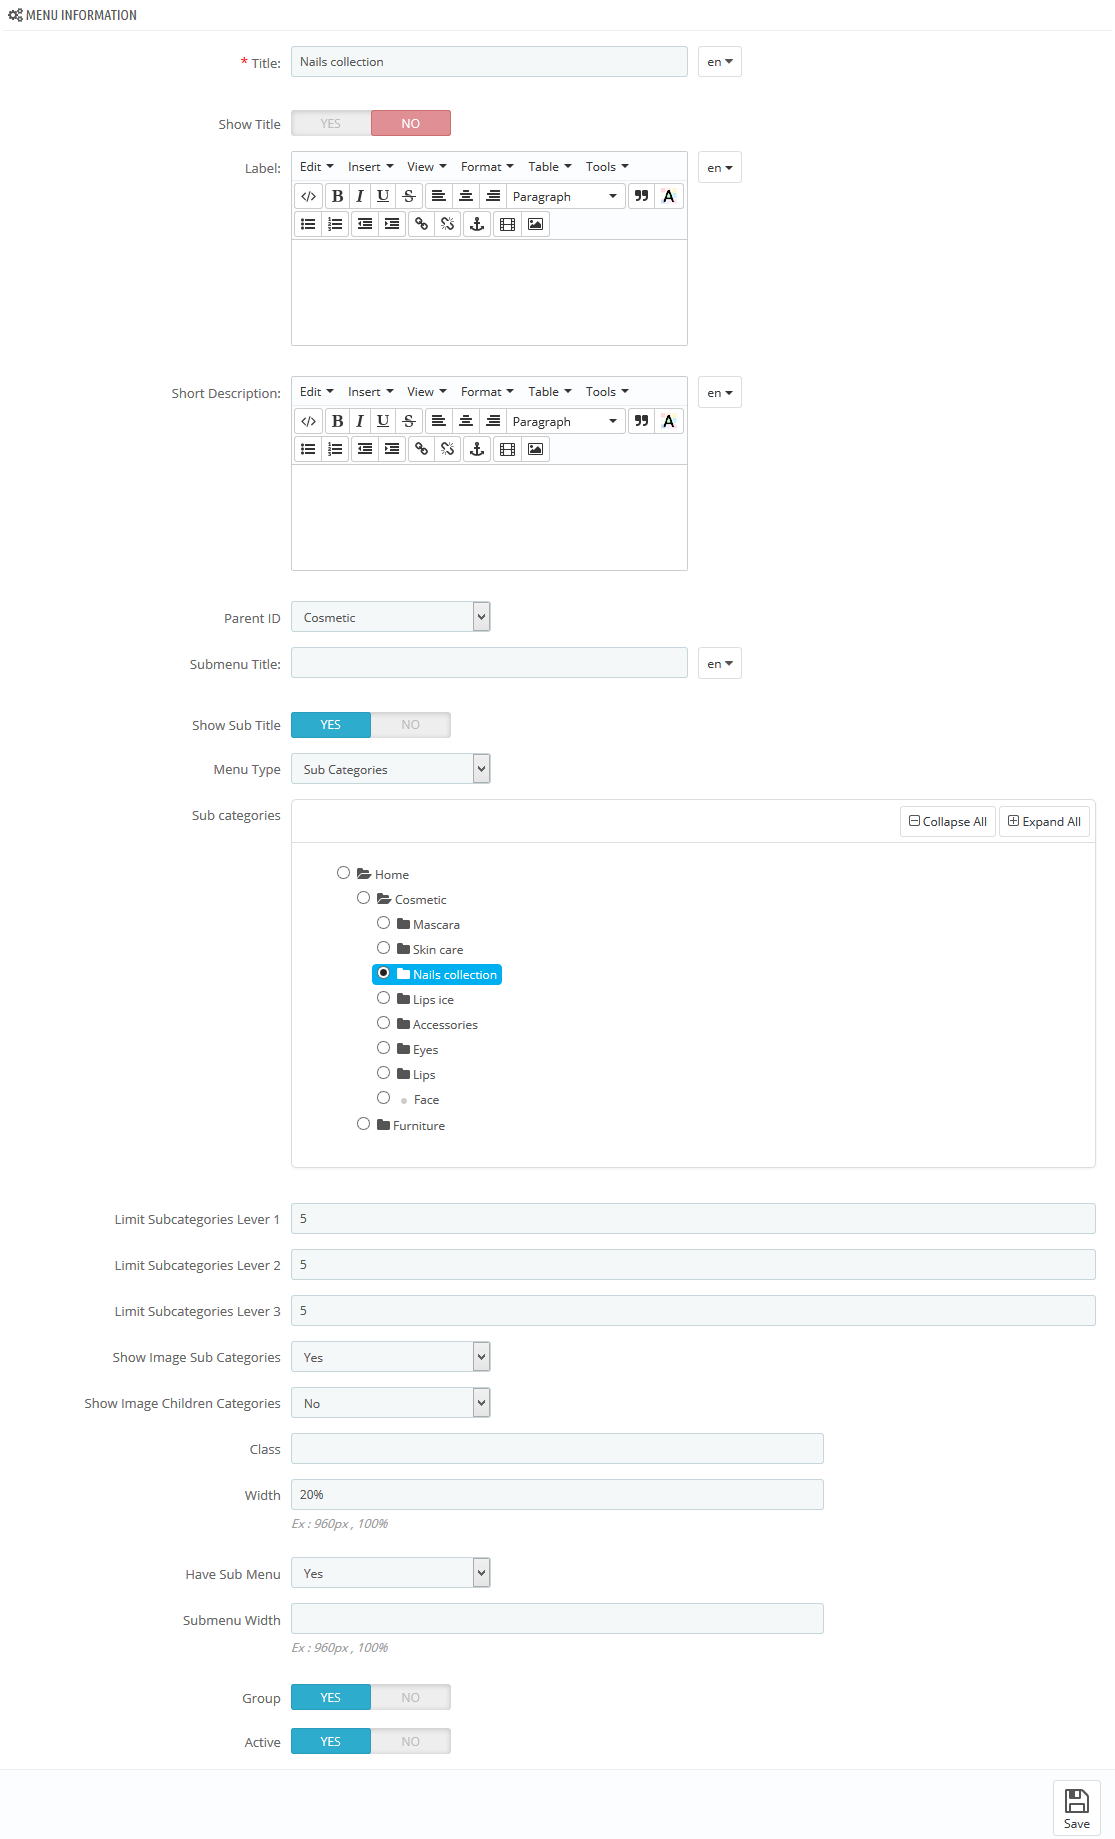Image resolution: width=1115 pixels, height=1839 pixels.
Task: Open the Parent ID dropdown
Action: 391,617
